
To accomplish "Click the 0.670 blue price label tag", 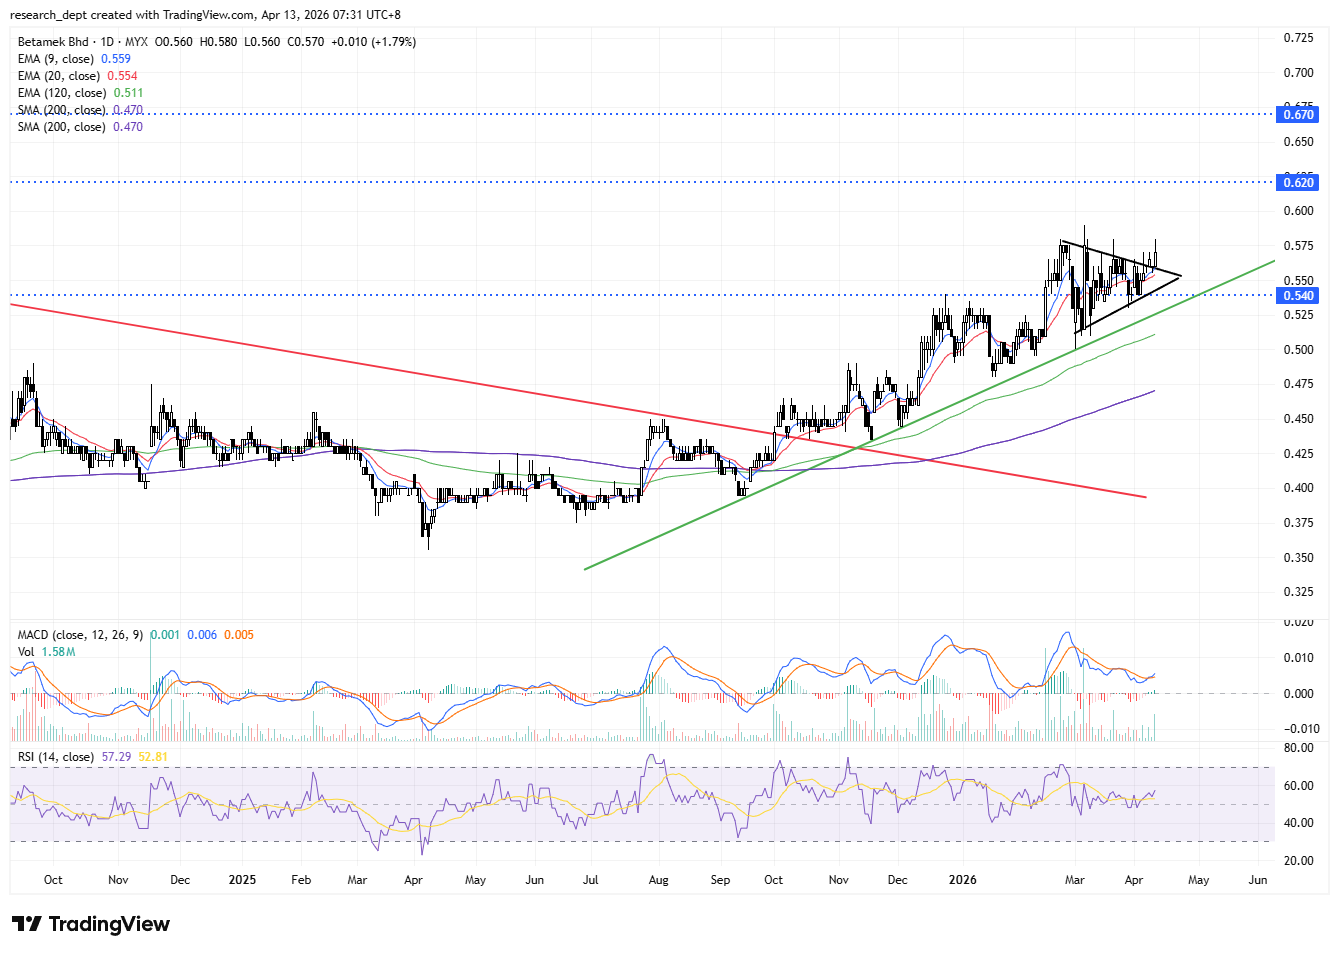I will pos(1298,115).
